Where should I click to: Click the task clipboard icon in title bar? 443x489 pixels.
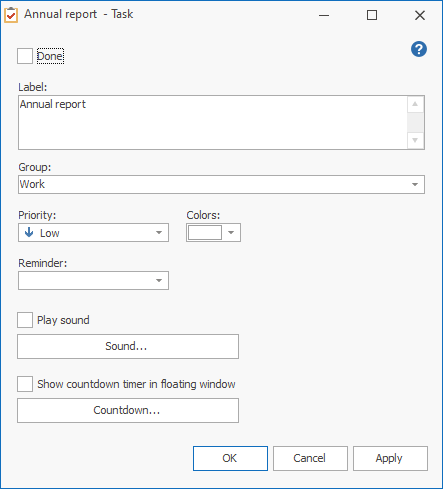click(11, 15)
